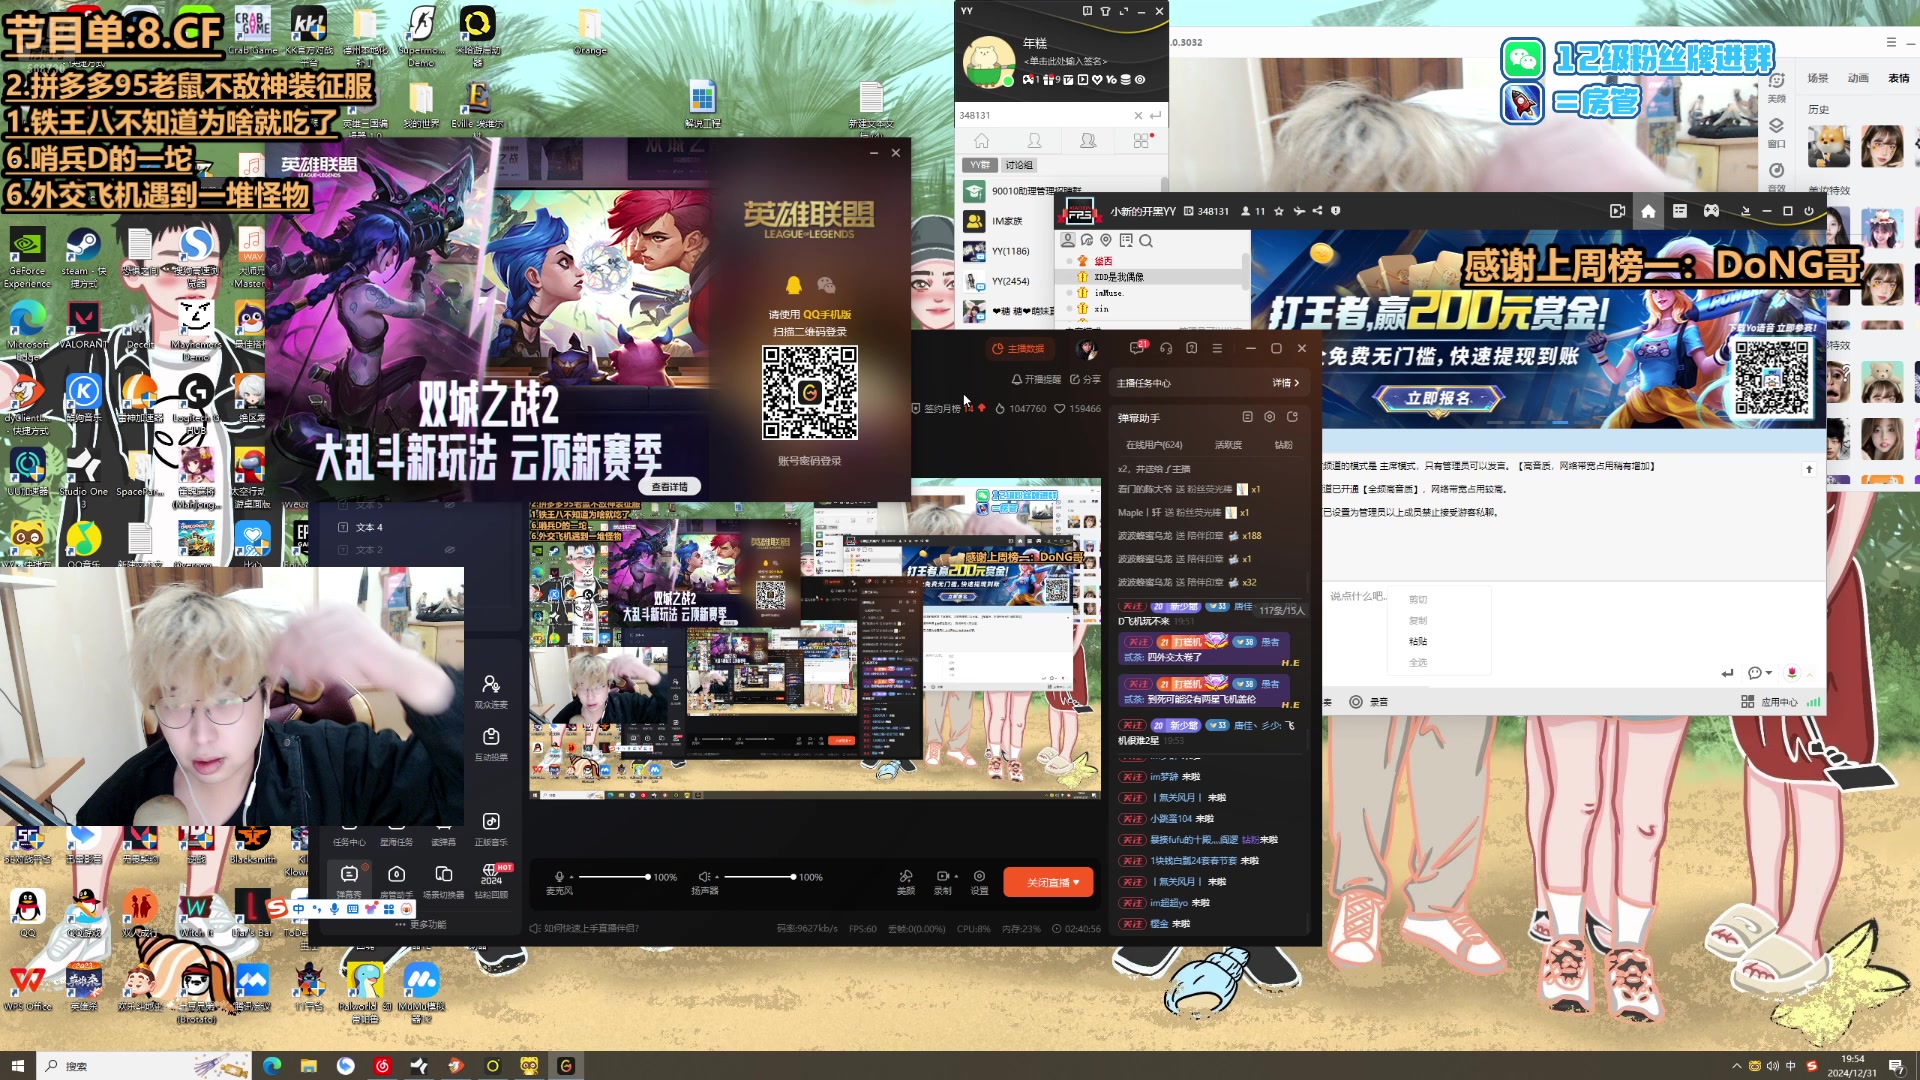The width and height of the screenshot is (1920, 1080).
Task: Pop out 弹幕助手 panel icon
Action: (x=1292, y=417)
